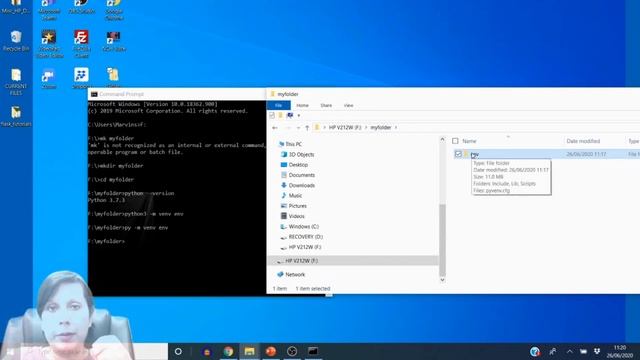Open the star-icon desktop shortcut beside FileZilla
640x360 pixels.
tap(49, 44)
